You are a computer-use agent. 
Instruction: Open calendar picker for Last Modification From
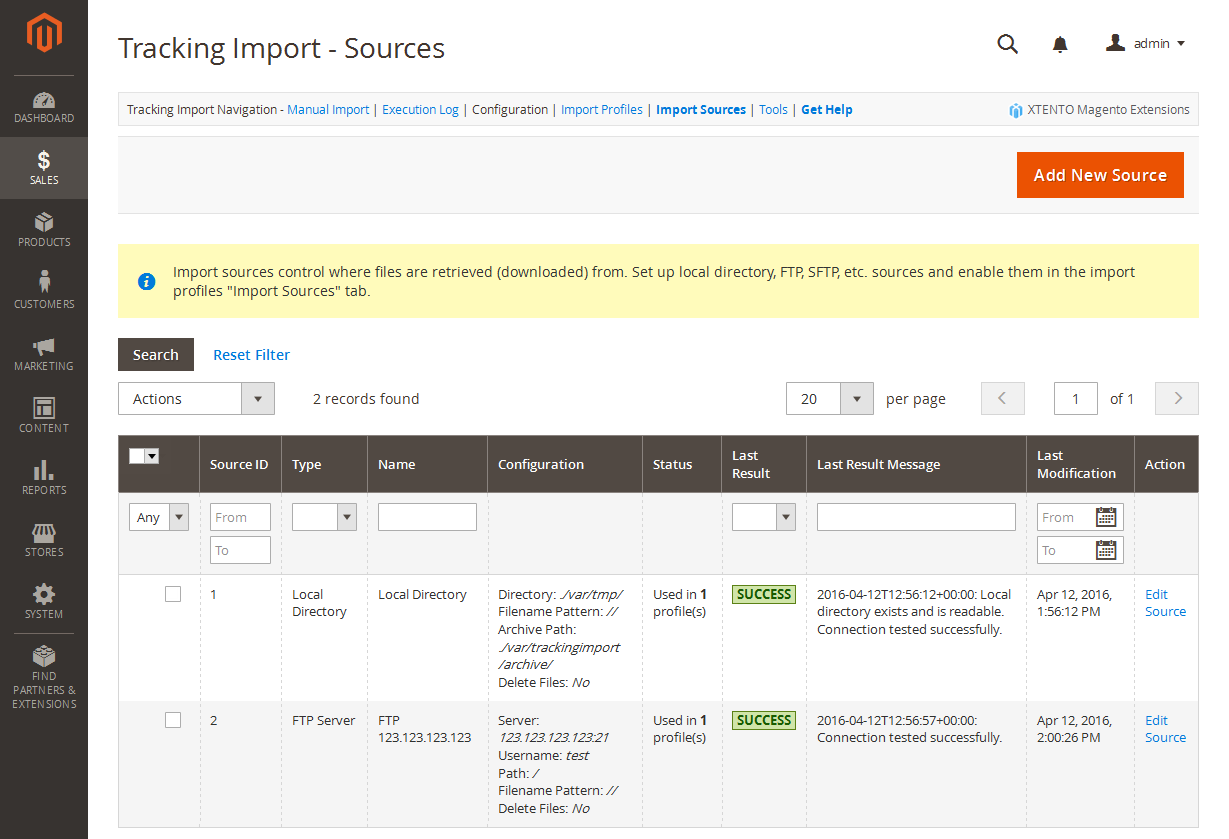click(1106, 517)
